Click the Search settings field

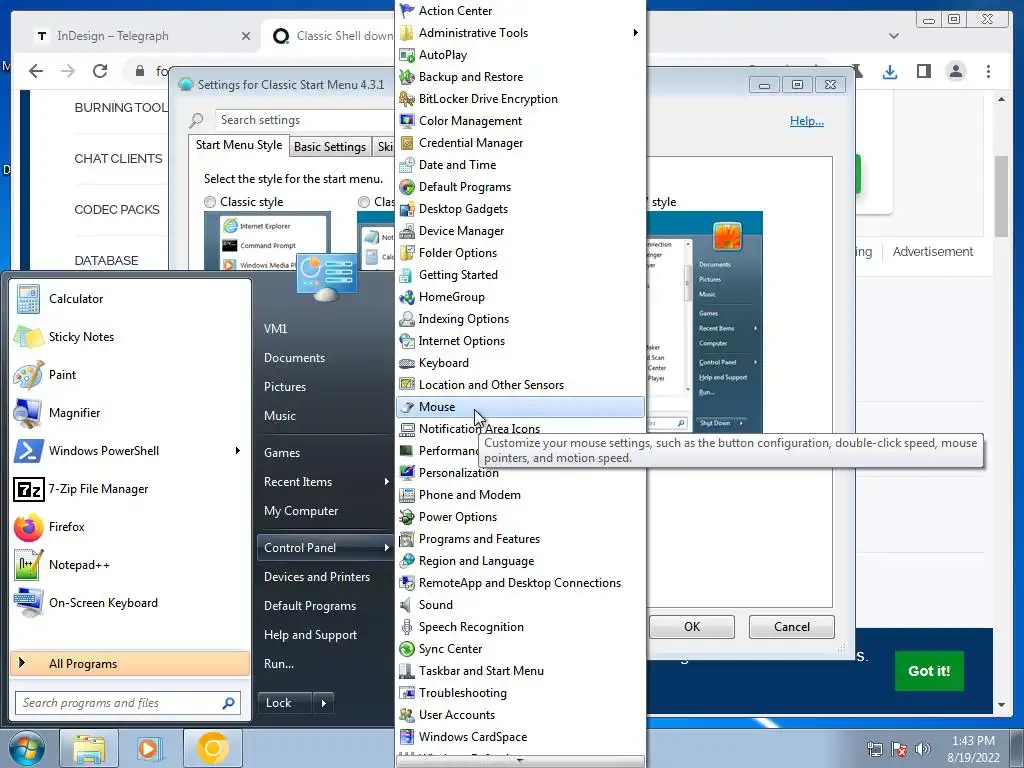pyautogui.click(x=305, y=120)
